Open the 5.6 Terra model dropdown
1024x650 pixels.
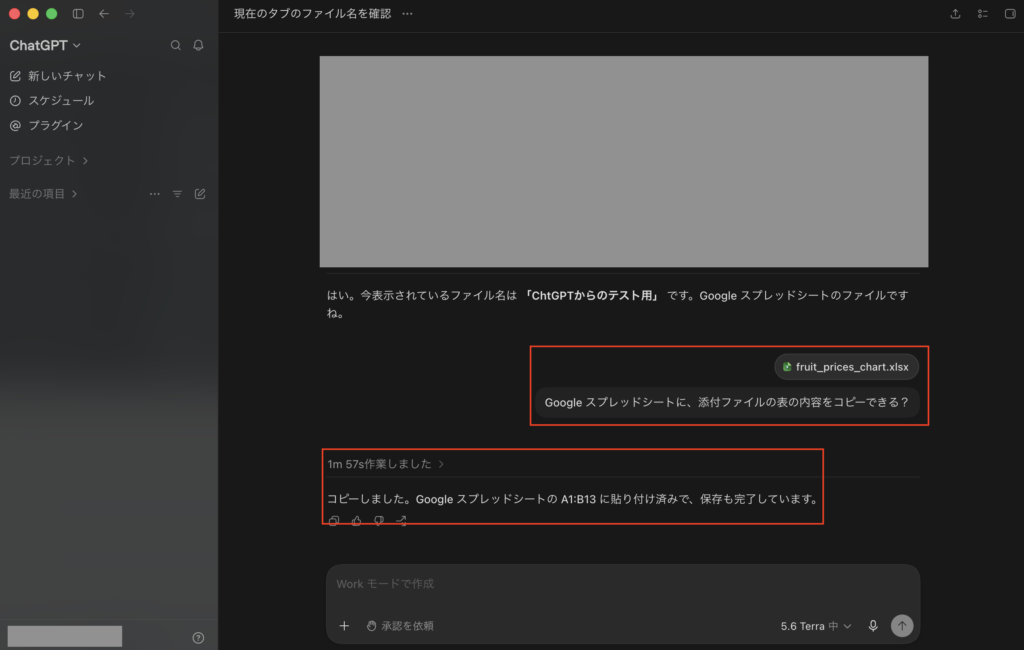pos(816,626)
